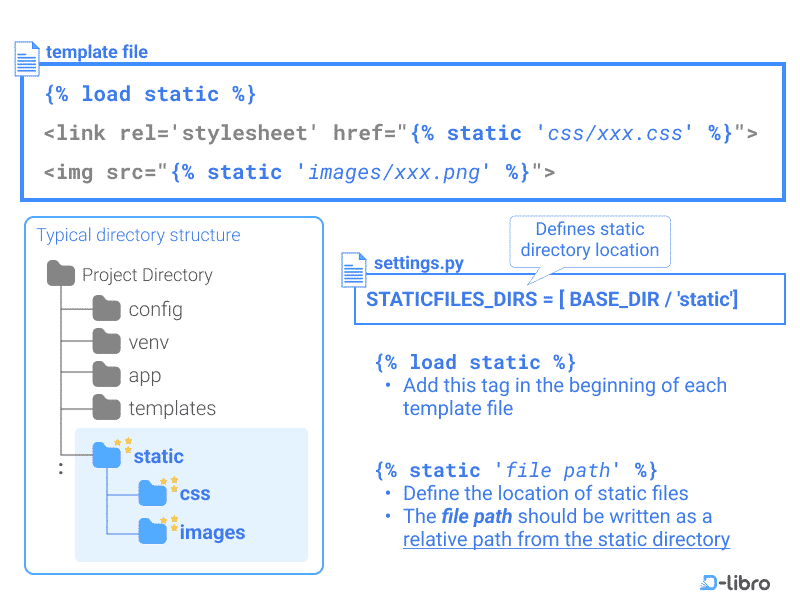Screen dimensions: 800x600
Task: Open the relative path underlined link
Action: pyautogui.click(x=566, y=539)
